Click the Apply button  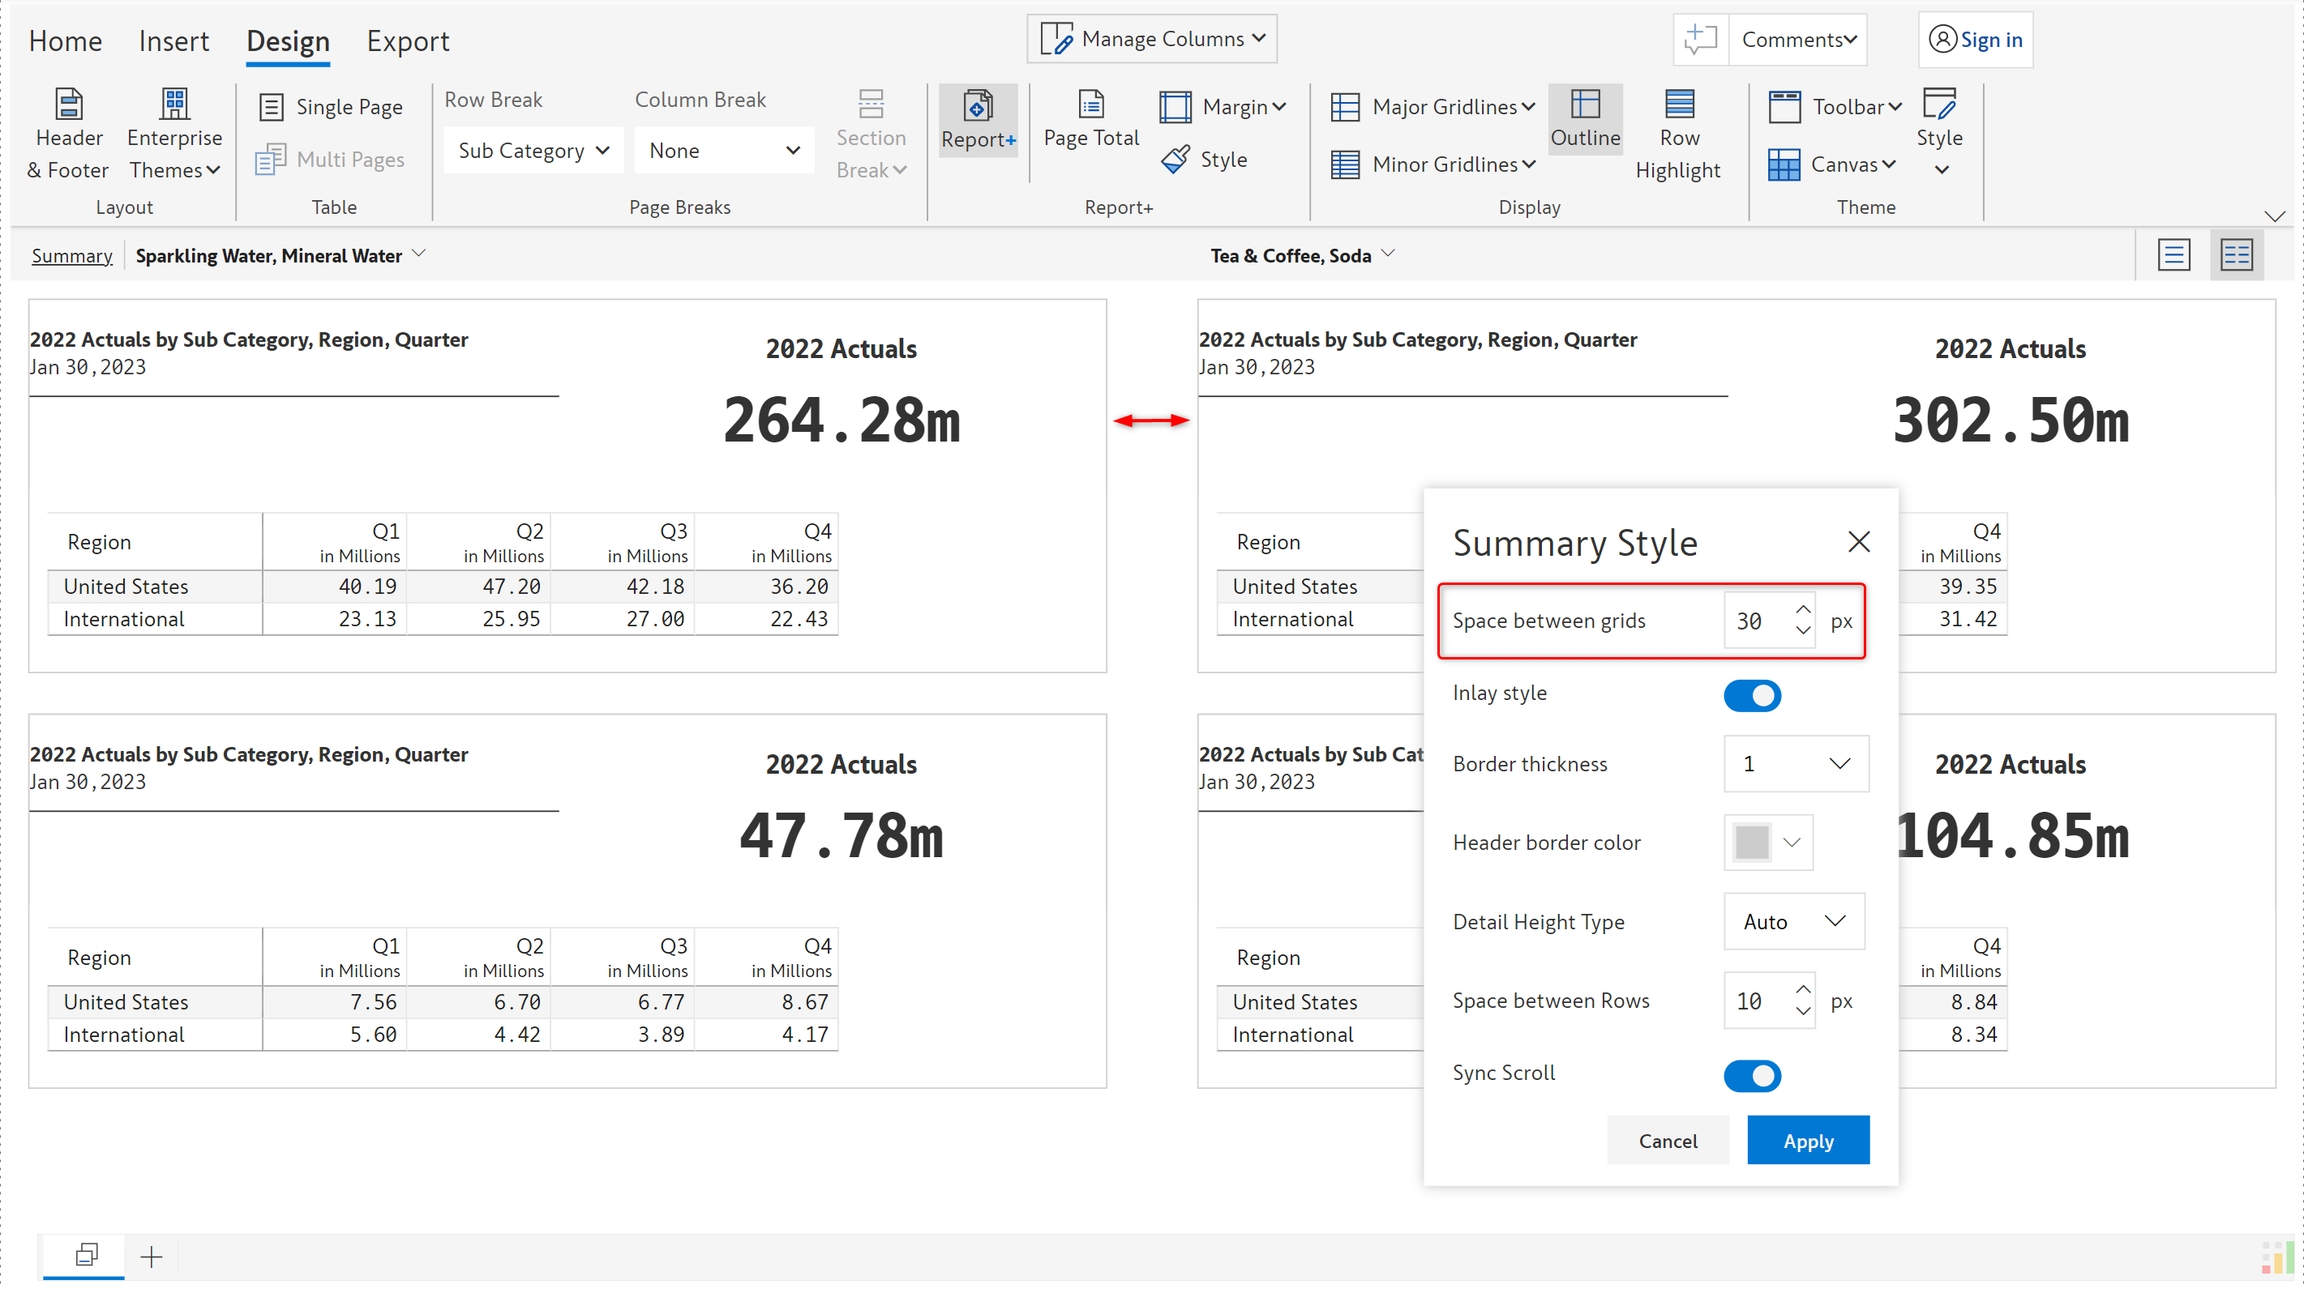pyautogui.click(x=1807, y=1140)
